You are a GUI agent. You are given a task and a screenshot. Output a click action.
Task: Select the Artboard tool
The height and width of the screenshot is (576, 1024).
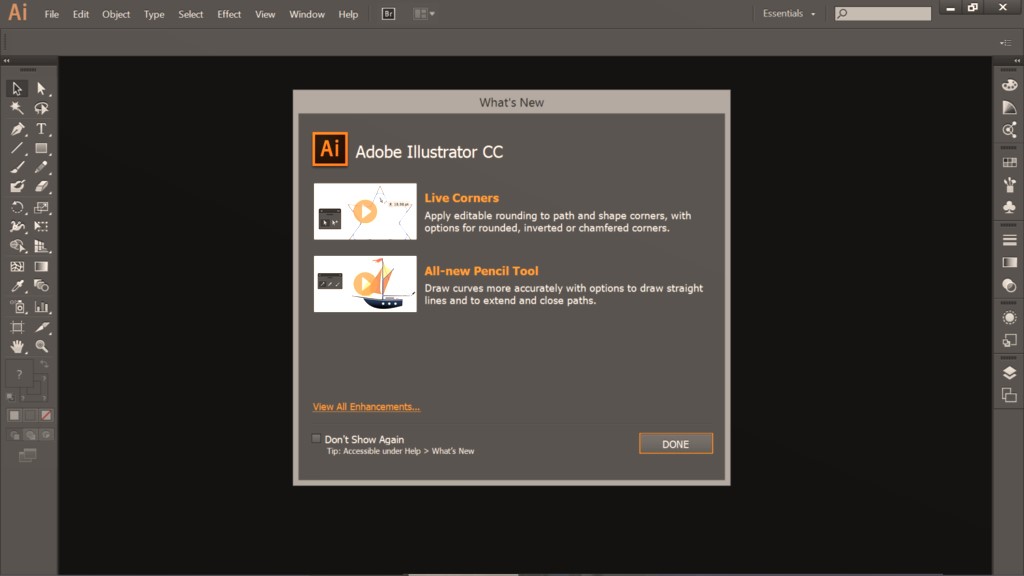[17, 327]
